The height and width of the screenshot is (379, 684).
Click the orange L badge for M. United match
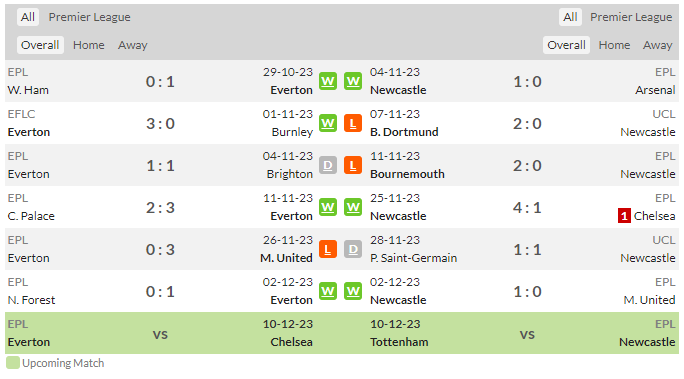[328, 249]
